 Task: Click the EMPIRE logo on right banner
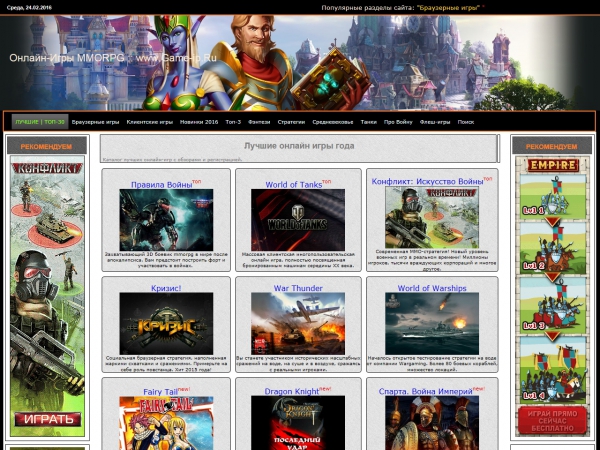click(552, 165)
